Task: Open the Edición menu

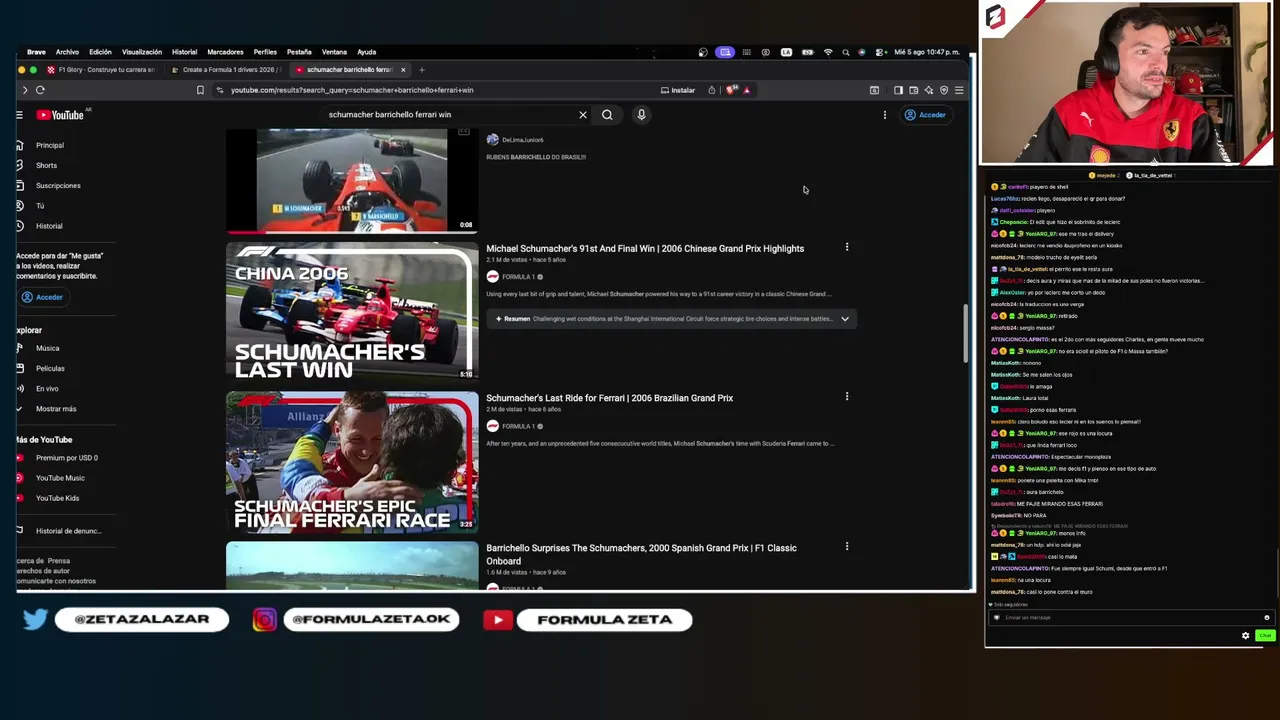Action: [x=100, y=52]
